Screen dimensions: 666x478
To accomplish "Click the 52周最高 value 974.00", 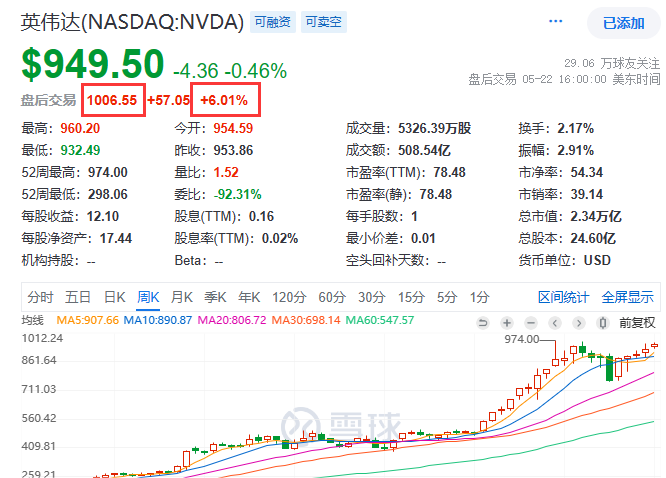I will [108, 173].
